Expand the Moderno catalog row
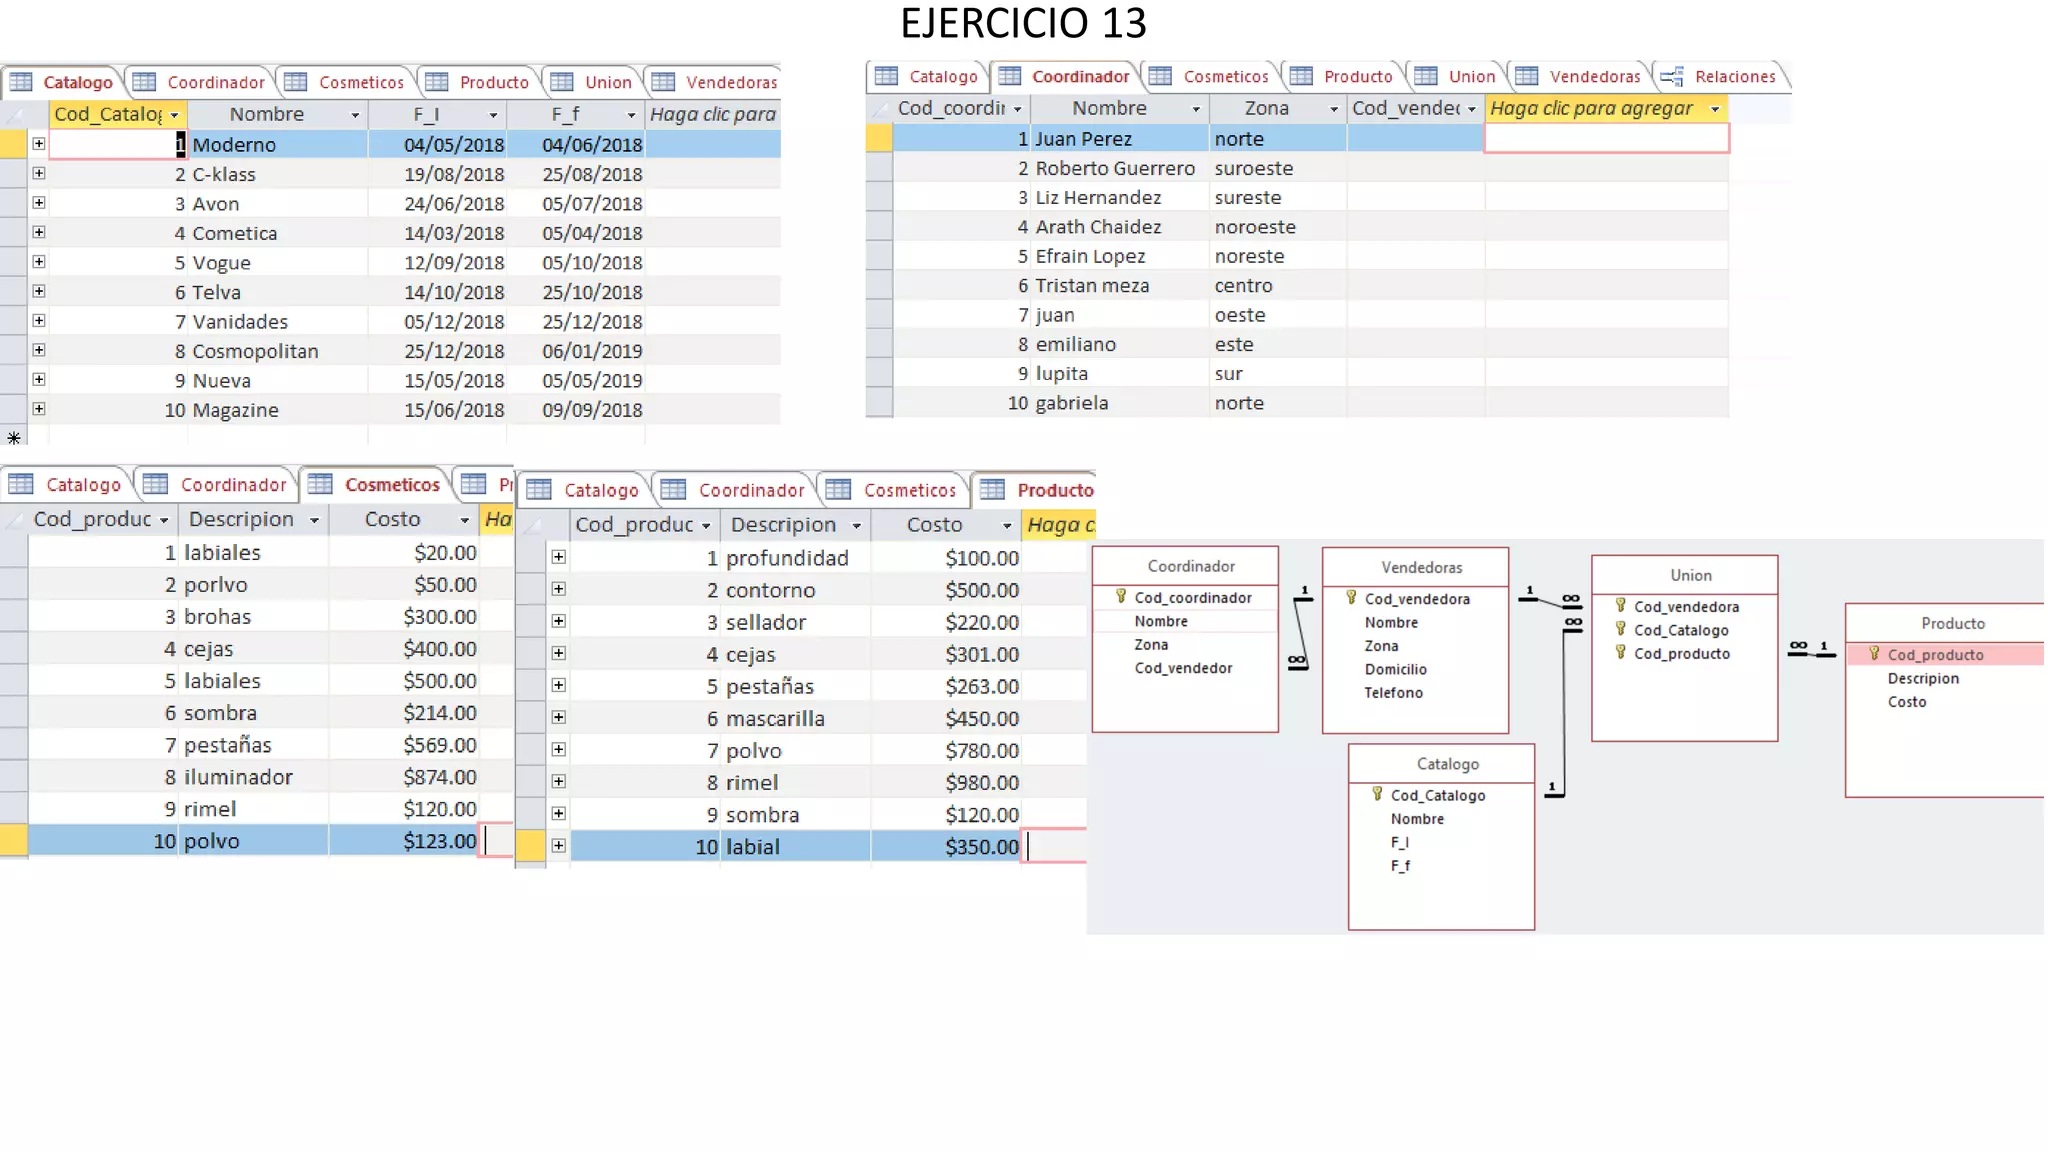This screenshot has width=2048, height=1152. (38, 144)
